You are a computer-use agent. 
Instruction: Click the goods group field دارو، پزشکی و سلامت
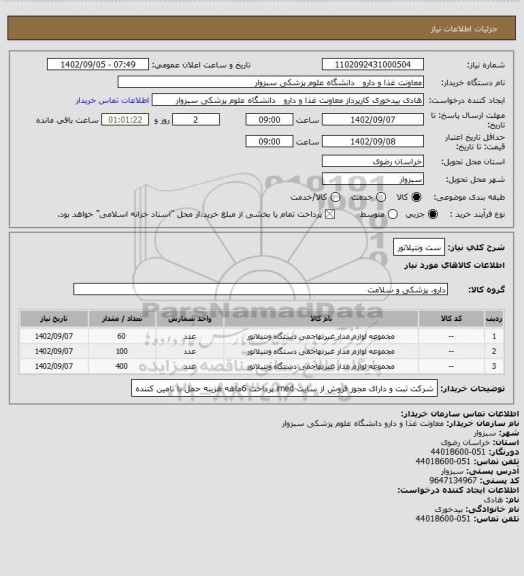click(x=260, y=289)
